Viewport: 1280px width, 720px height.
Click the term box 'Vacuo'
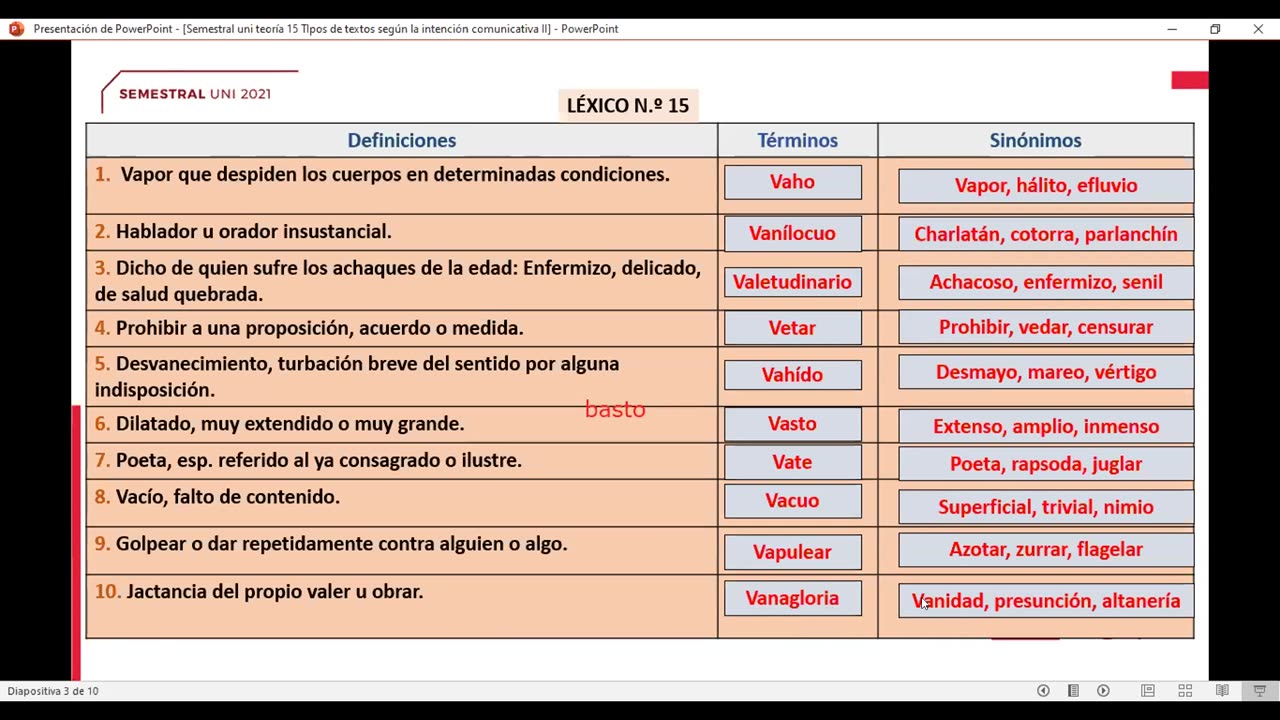pos(793,501)
